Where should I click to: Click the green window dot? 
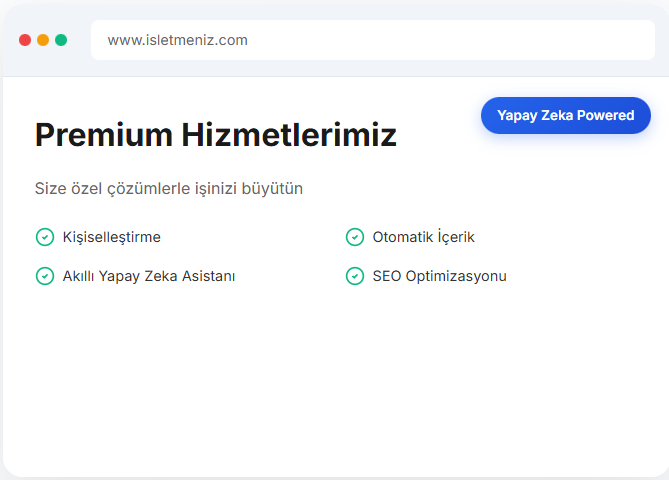pos(61,40)
